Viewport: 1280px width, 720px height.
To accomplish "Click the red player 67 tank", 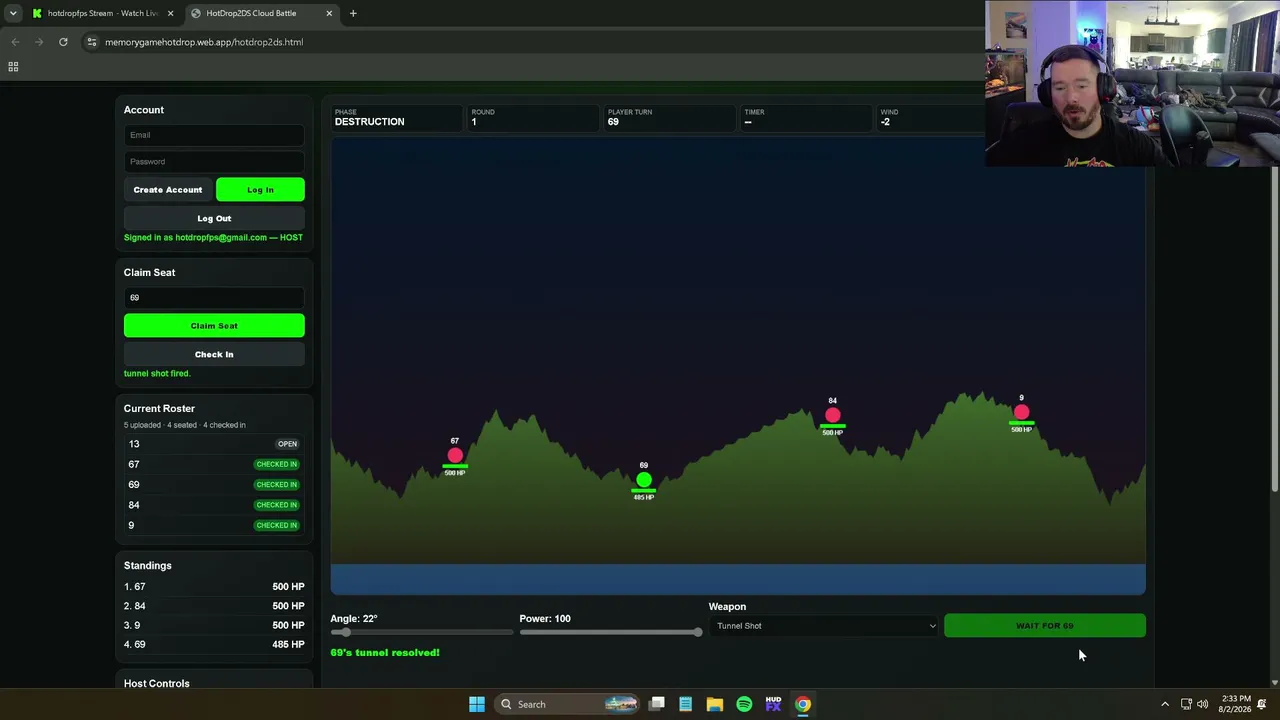I will click(x=455, y=456).
